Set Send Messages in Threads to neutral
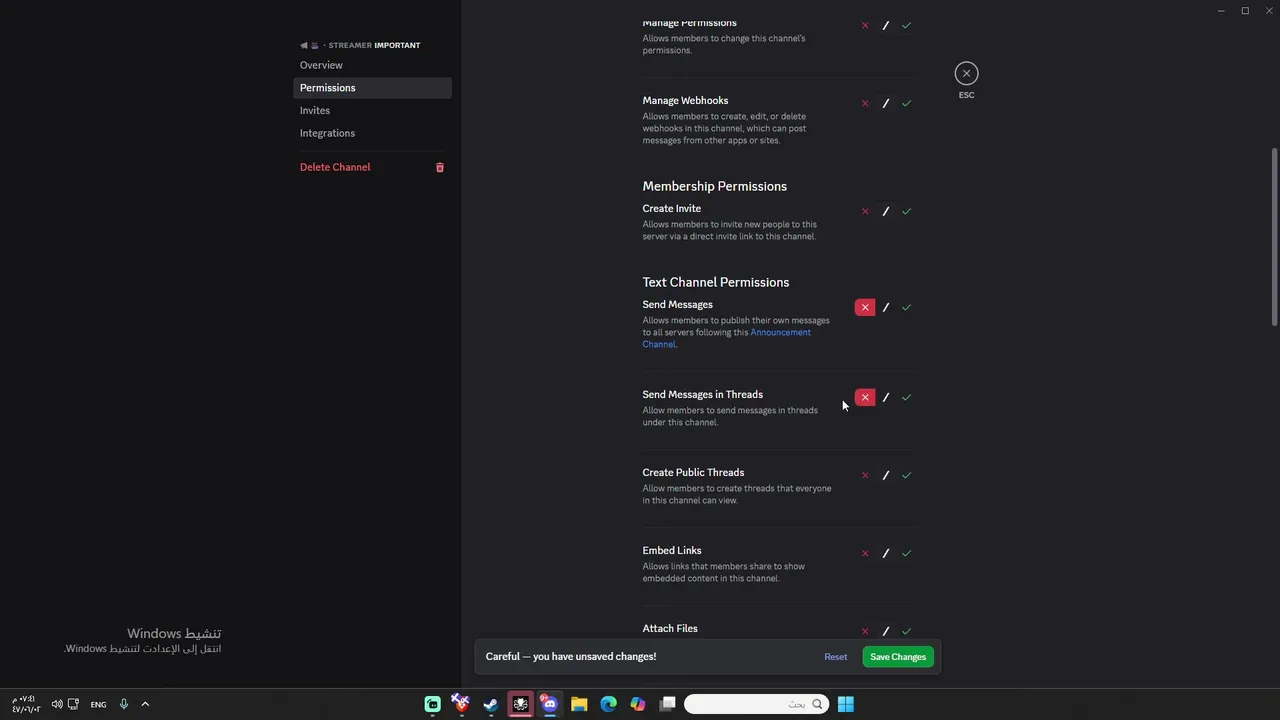1280x720 pixels. click(886, 397)
